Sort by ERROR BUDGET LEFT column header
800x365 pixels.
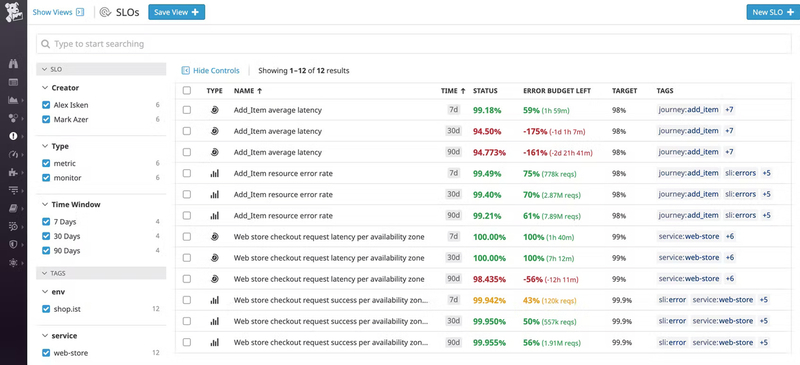[x=557, y=91]
